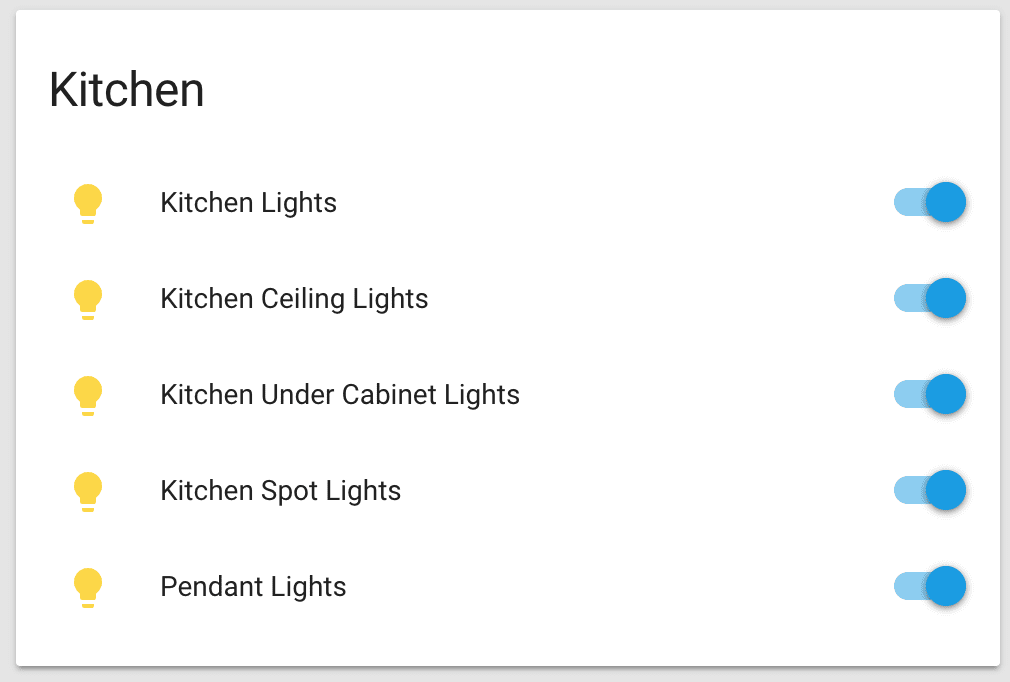
Task: Turn off the Pendant Lights toggle
Action: pyautogui.click(x=929, y=586)
